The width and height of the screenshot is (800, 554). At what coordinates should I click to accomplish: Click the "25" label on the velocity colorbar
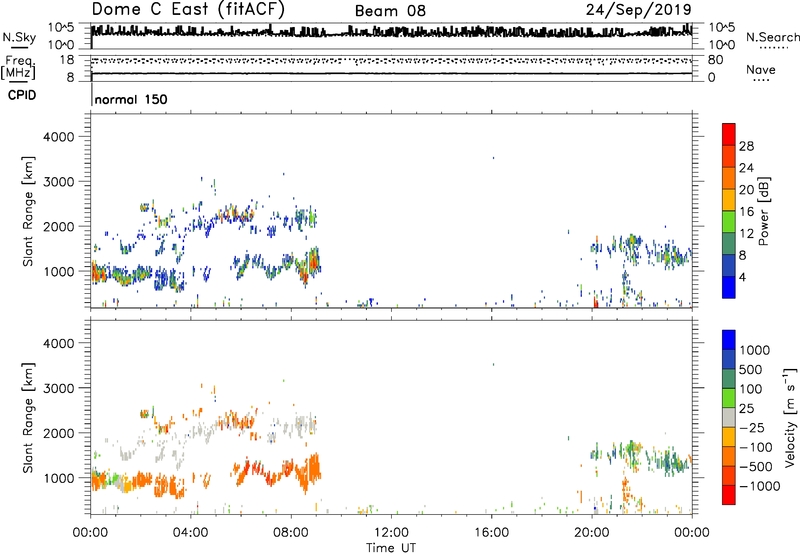[747, 409]
